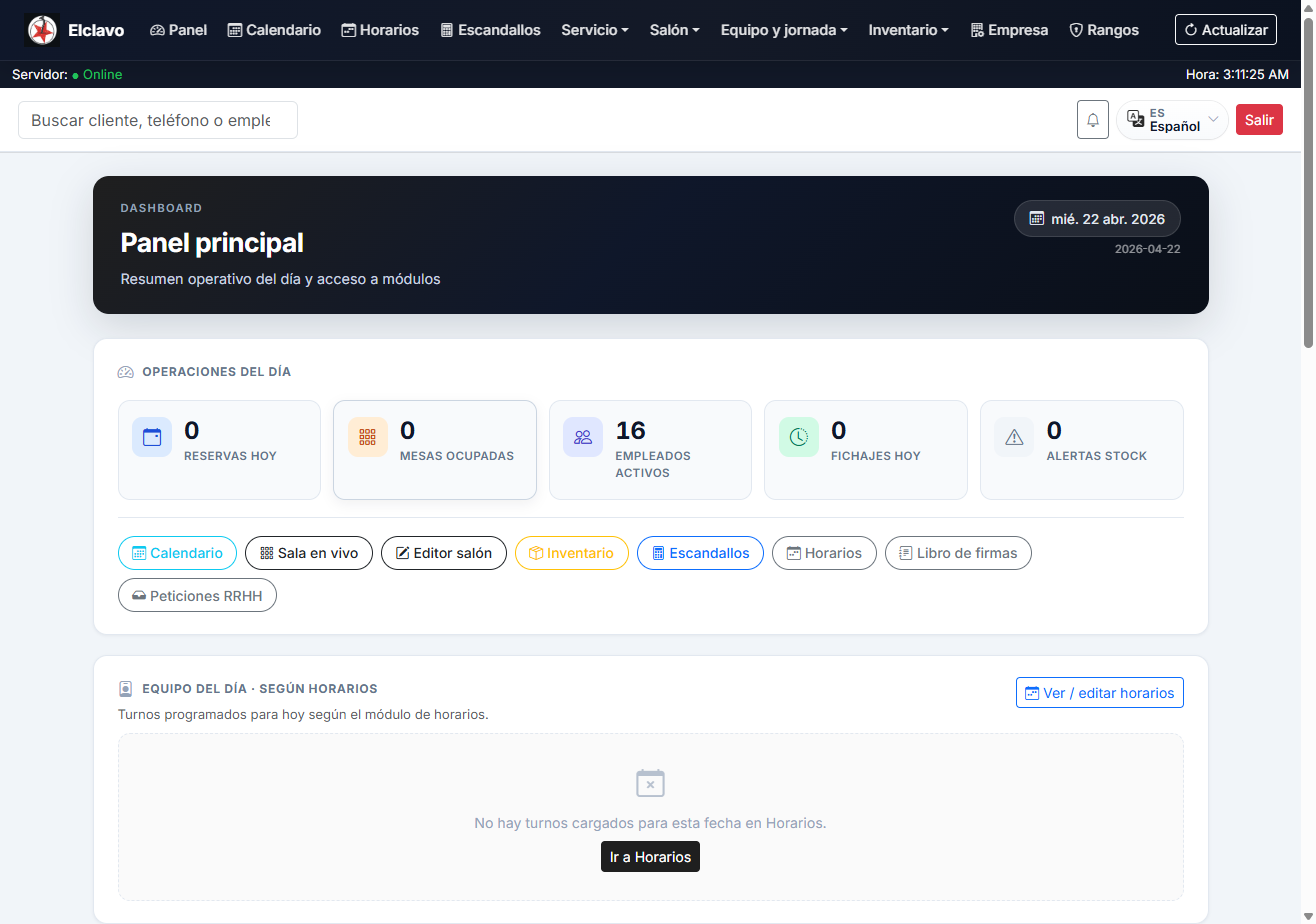Open the Editor salón shortcut
Viewport: 1316px width, 924px height.
(x=444, y=553)
